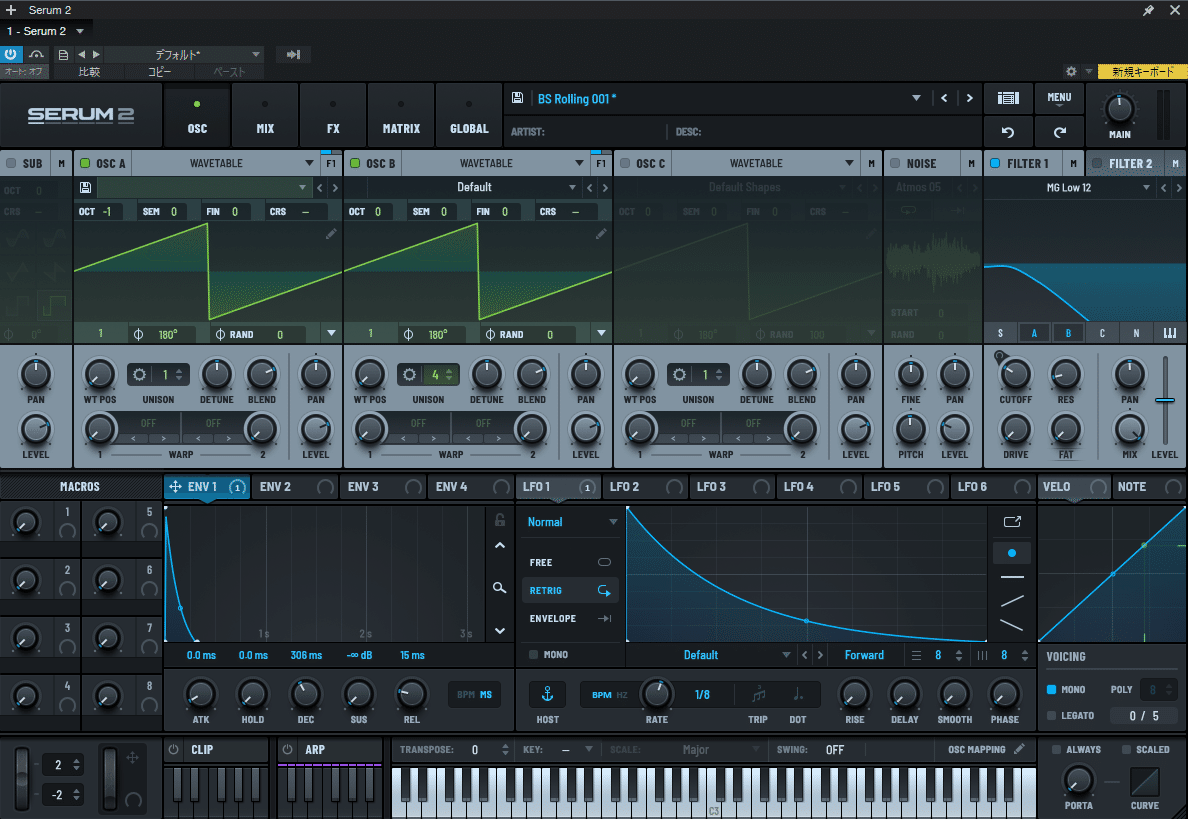
Task: Click the OSC B wavetable pencil edit icon
Action: pyautogui.click(x=601, y=234)
